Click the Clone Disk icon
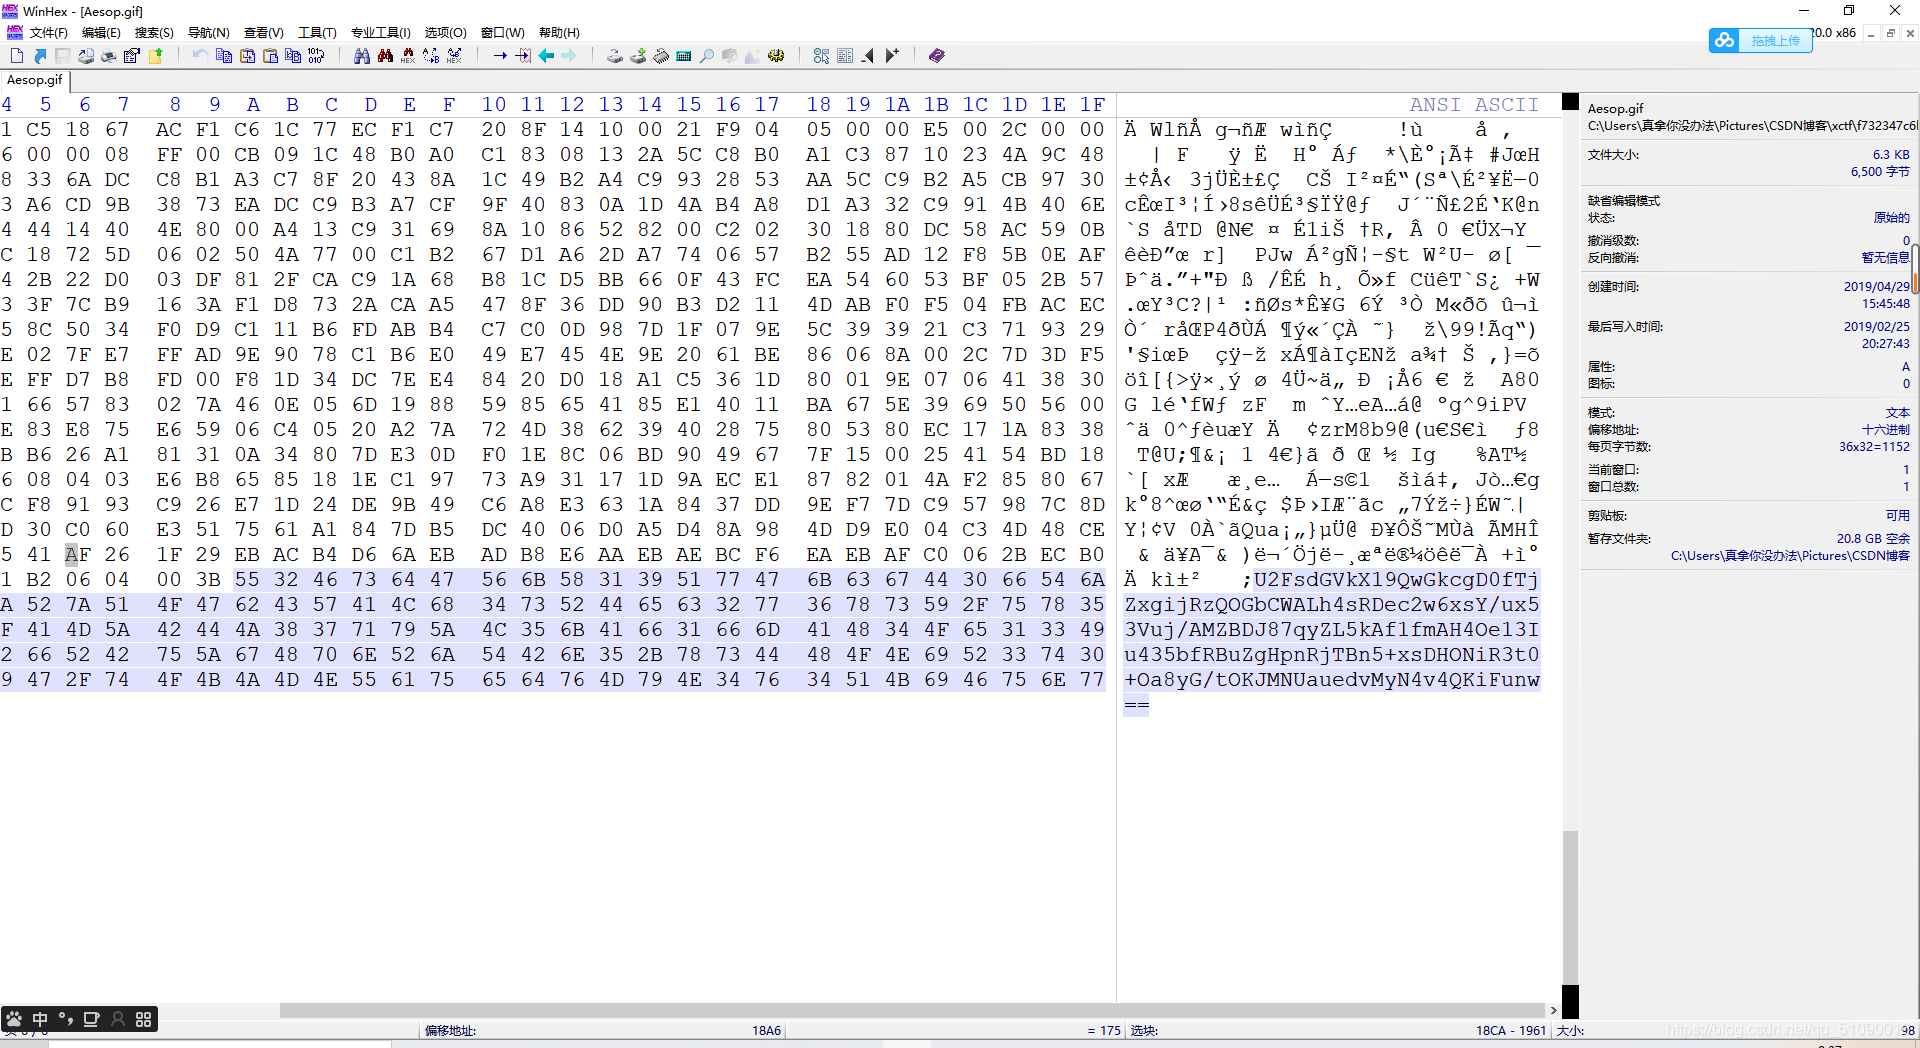This screenshot has height=1048, width=1920. [638, 56]
